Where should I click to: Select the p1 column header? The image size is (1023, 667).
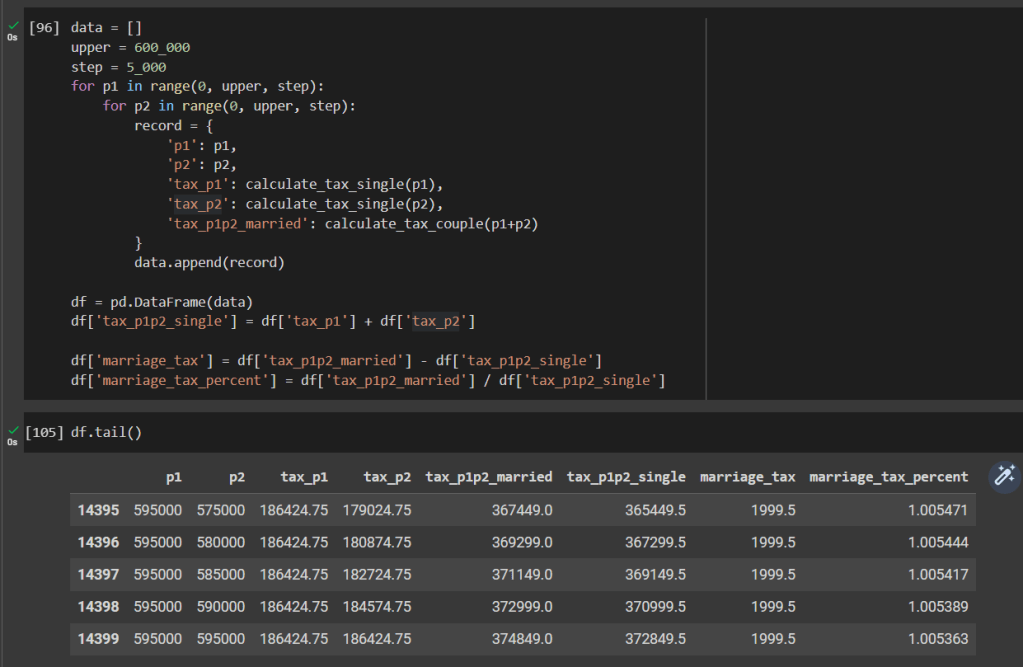coord(174,477)
